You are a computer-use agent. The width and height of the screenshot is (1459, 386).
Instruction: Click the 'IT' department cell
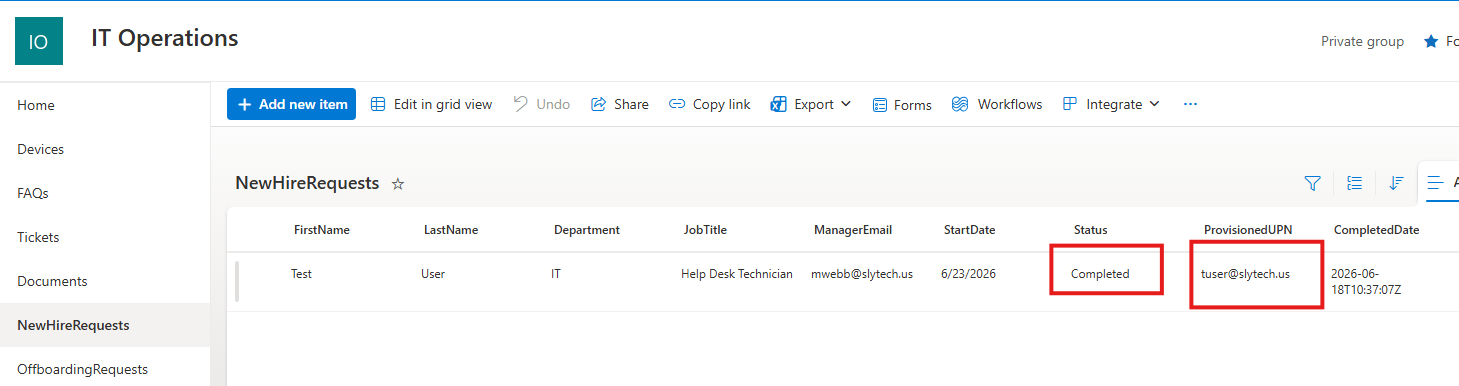tap(556, 274)
